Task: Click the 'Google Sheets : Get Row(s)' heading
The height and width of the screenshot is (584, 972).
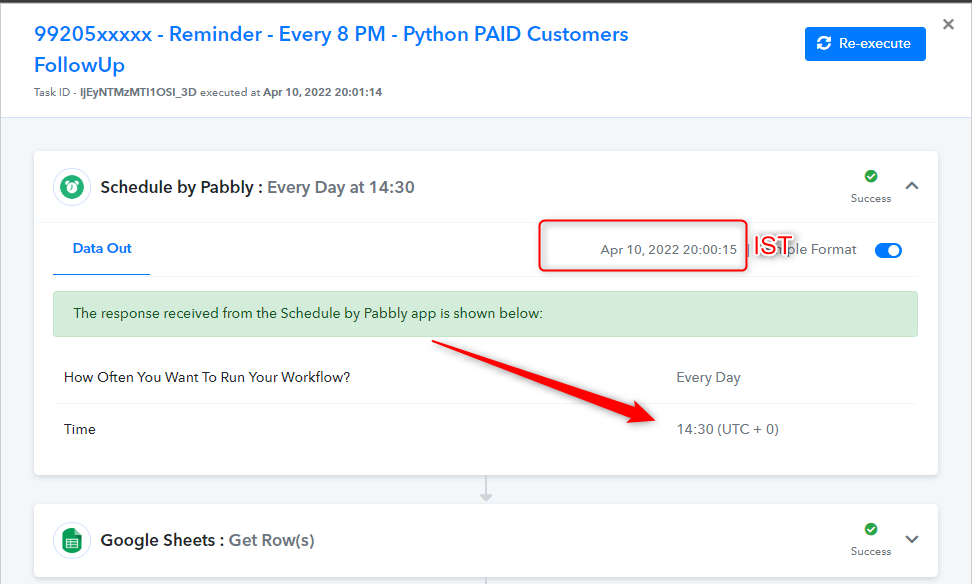Action: 207,541
